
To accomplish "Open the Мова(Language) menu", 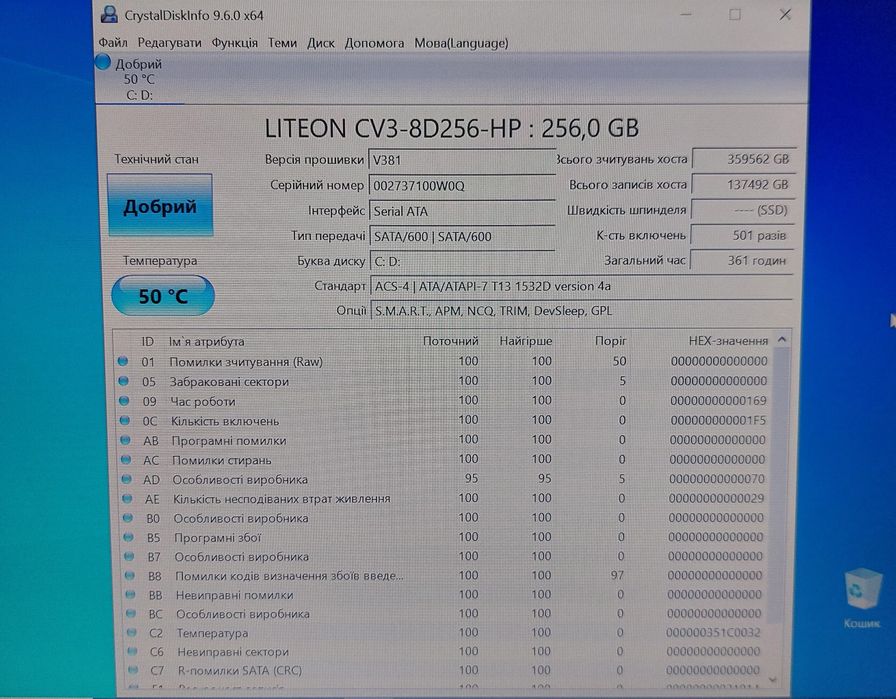I will tap(461, 43).
